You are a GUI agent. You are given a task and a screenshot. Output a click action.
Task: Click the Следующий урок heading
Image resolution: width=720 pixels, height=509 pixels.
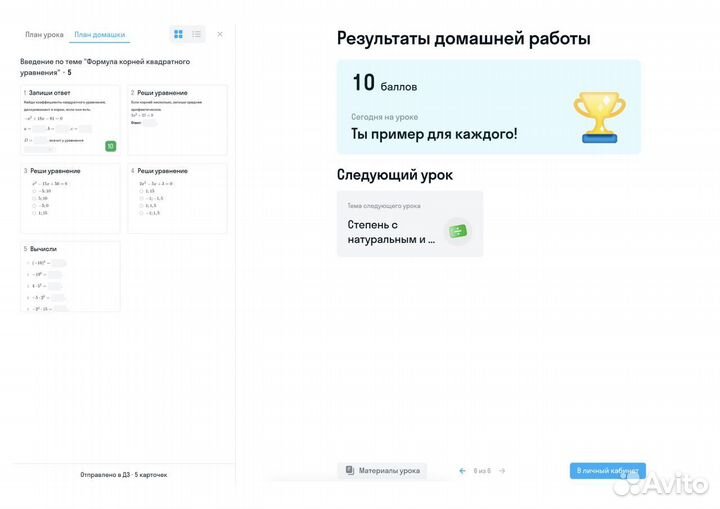coord(394,175)
